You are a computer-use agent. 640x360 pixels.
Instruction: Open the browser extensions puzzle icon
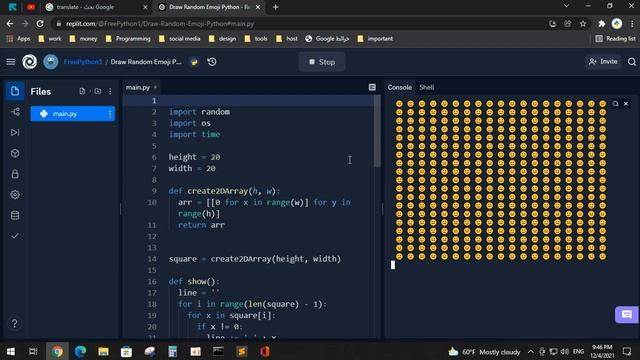coord(601,24)
